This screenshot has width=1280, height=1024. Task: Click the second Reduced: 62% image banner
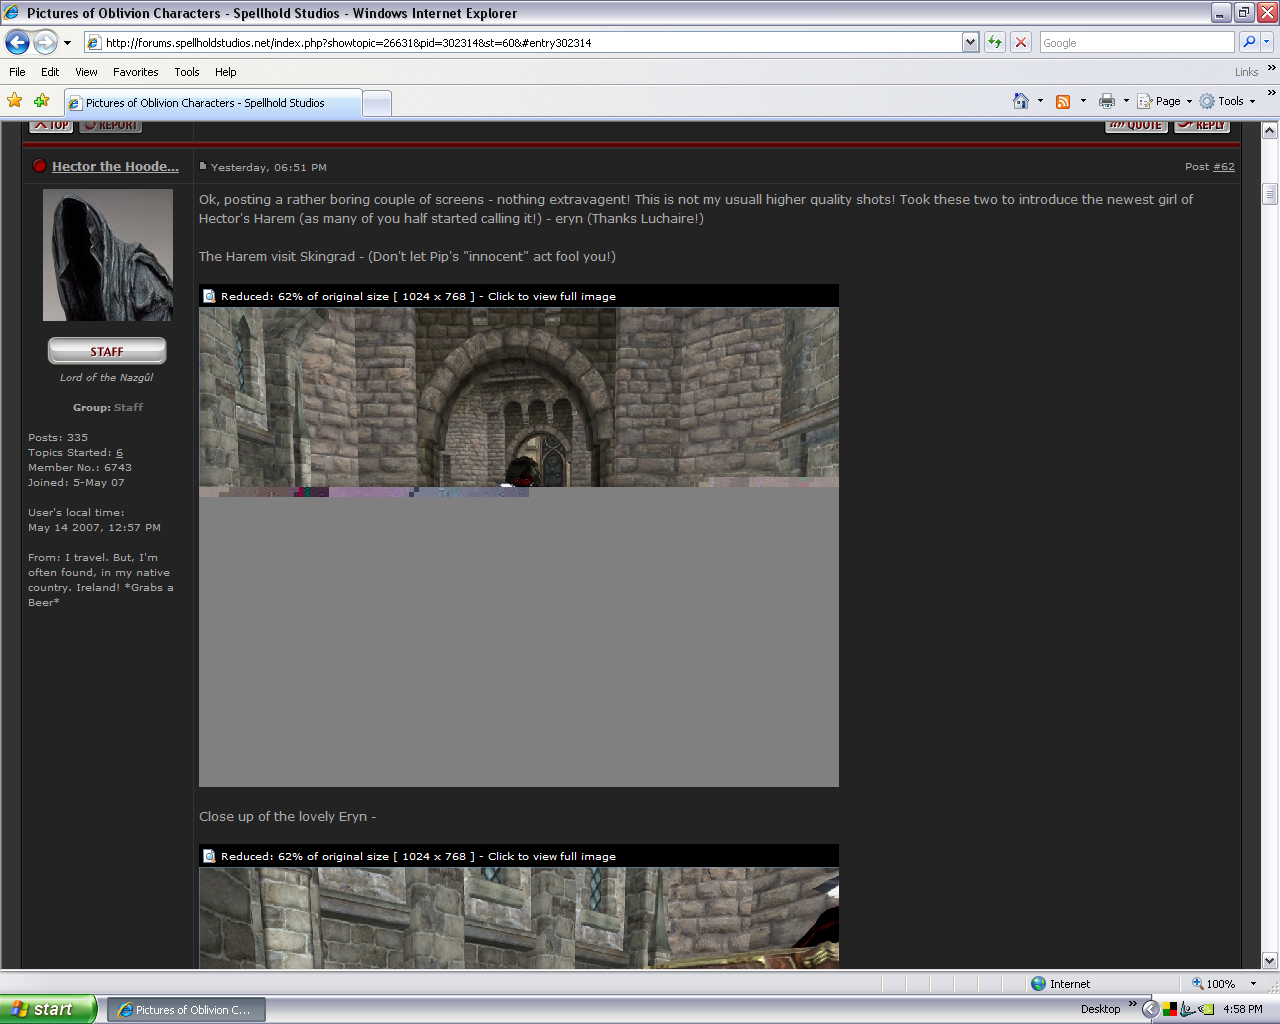tap(519, 856)
